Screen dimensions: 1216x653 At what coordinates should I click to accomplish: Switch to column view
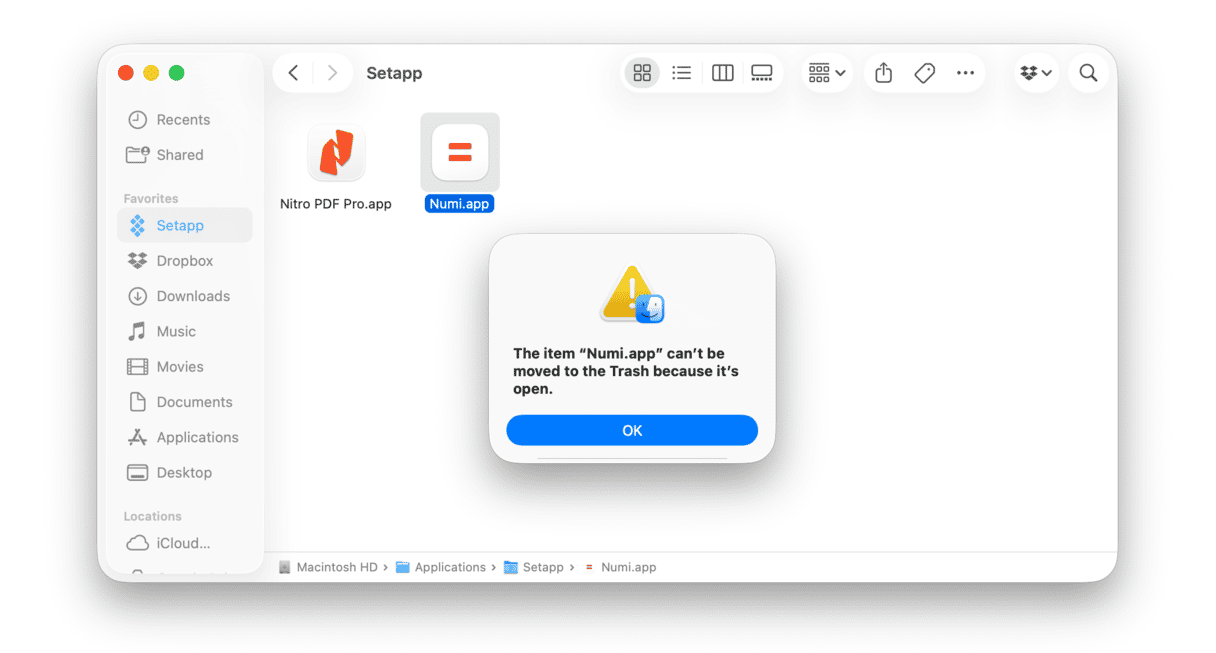click(722, 73)
